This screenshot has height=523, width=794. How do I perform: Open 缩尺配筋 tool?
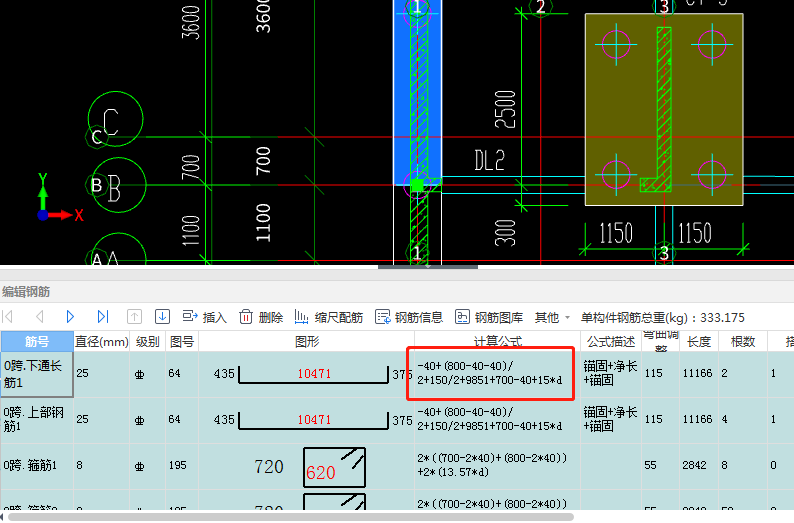329,317
